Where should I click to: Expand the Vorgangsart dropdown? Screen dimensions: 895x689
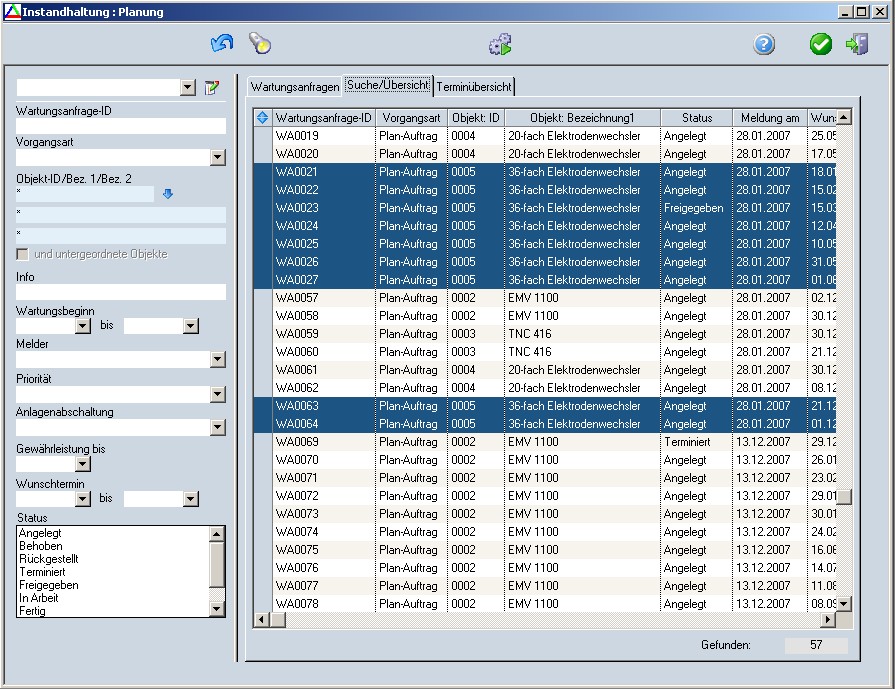click(218, 157)
